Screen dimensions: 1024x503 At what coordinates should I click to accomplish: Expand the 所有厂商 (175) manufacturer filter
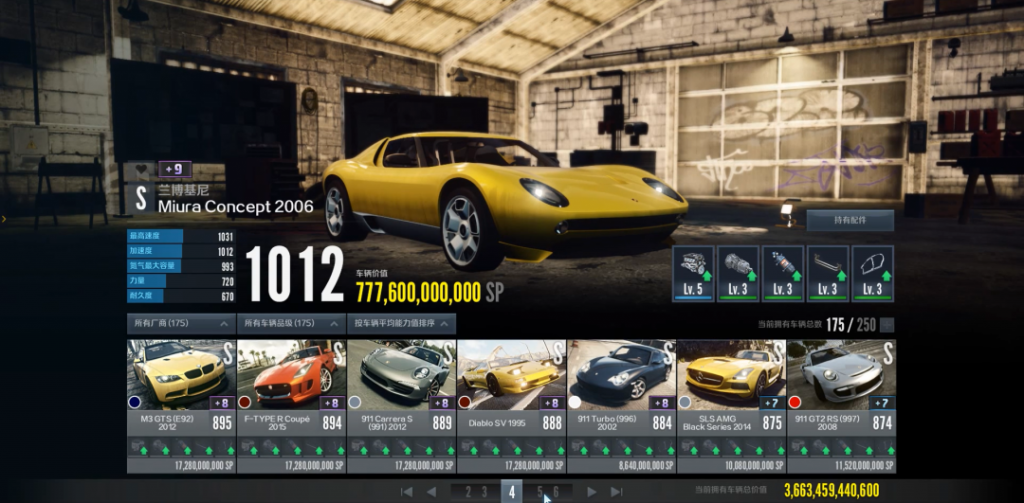pyautogui.click(x=181, y=323)
